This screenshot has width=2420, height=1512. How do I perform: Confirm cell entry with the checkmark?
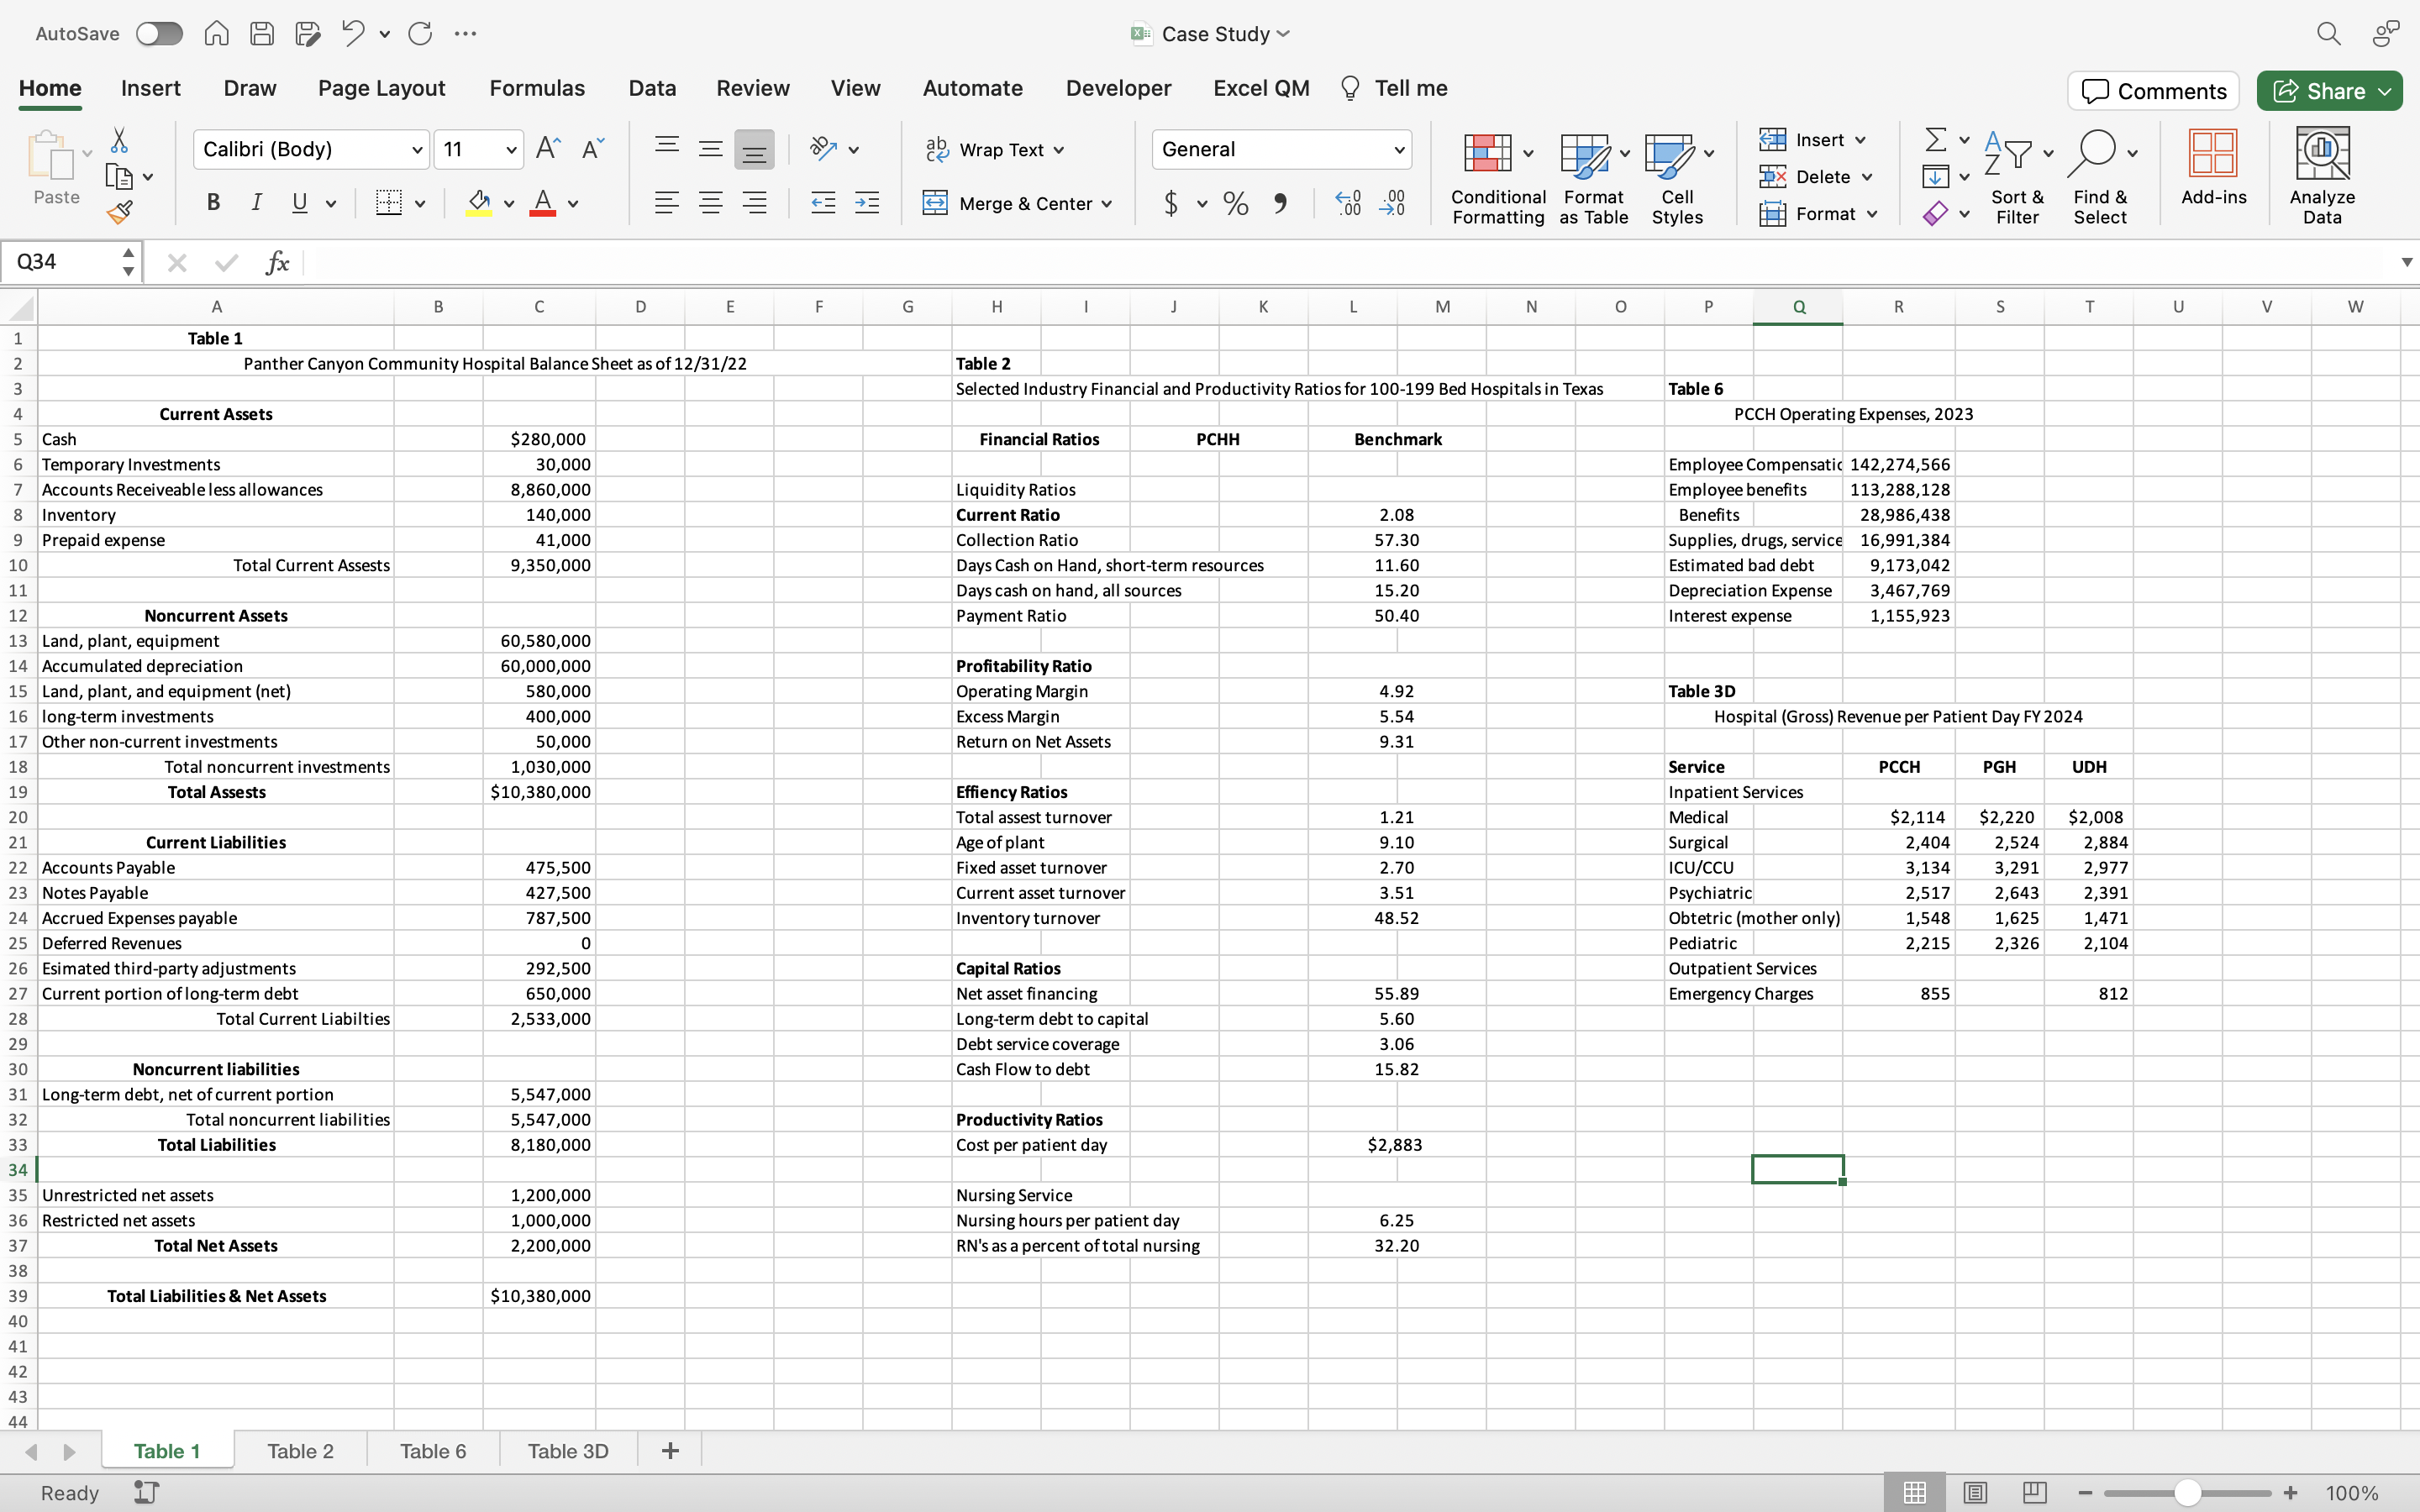click(x=225, y=262)
